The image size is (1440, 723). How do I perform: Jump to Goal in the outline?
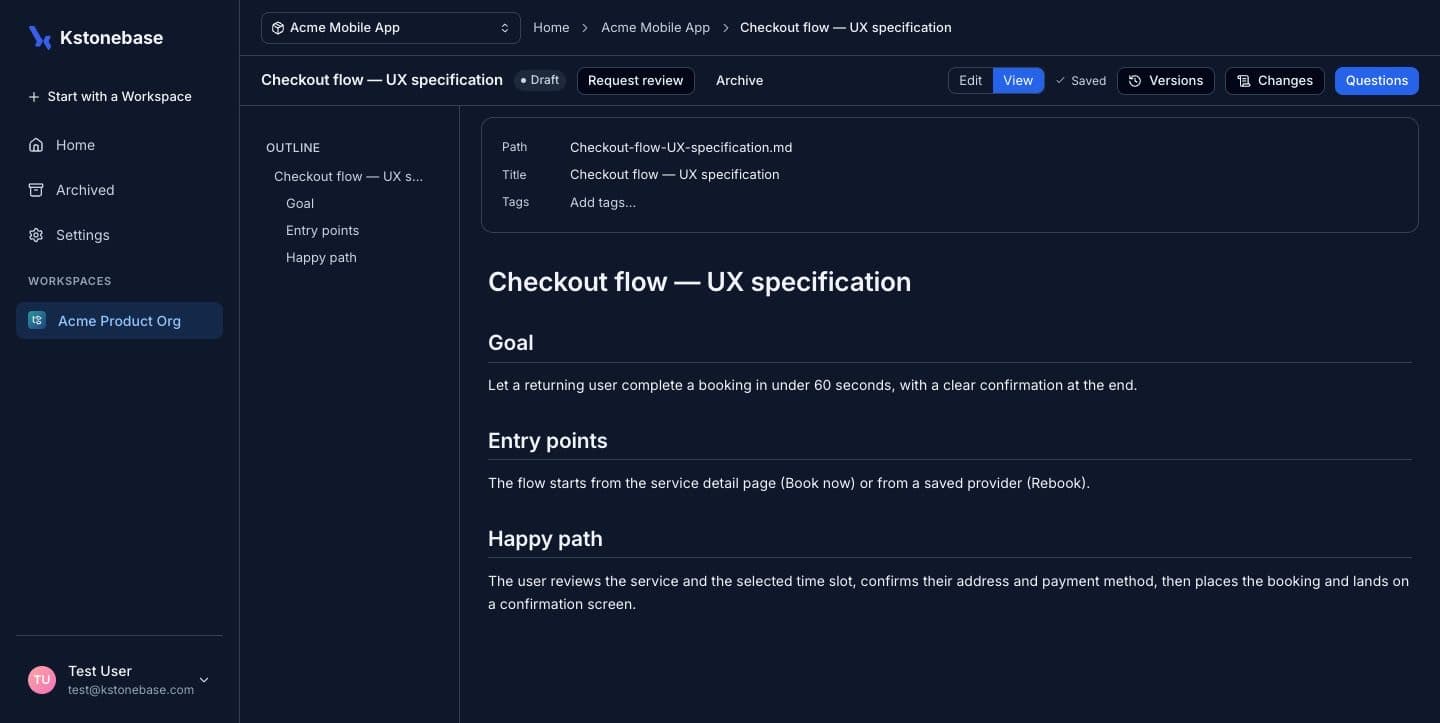tap(300, 203)
